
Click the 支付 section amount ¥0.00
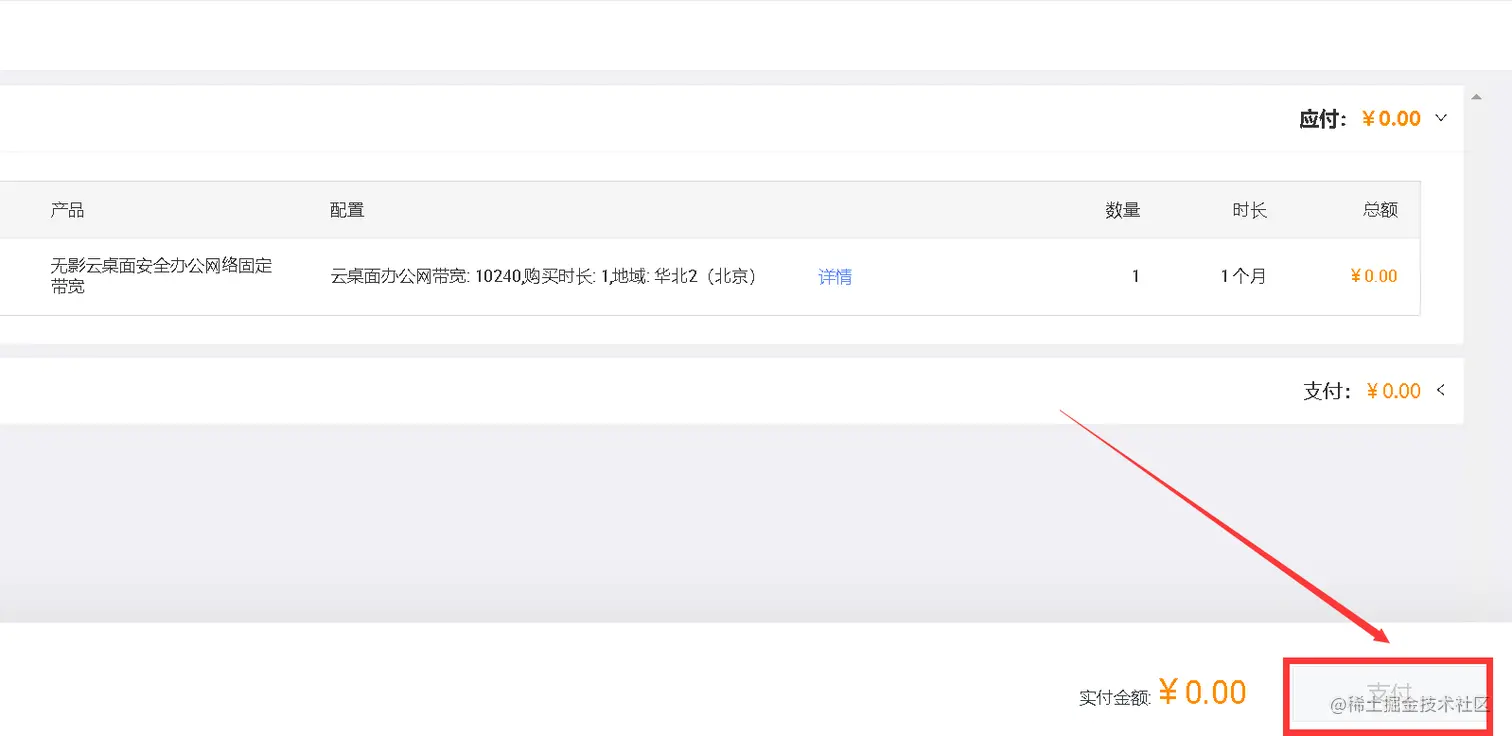[1393, 391]
